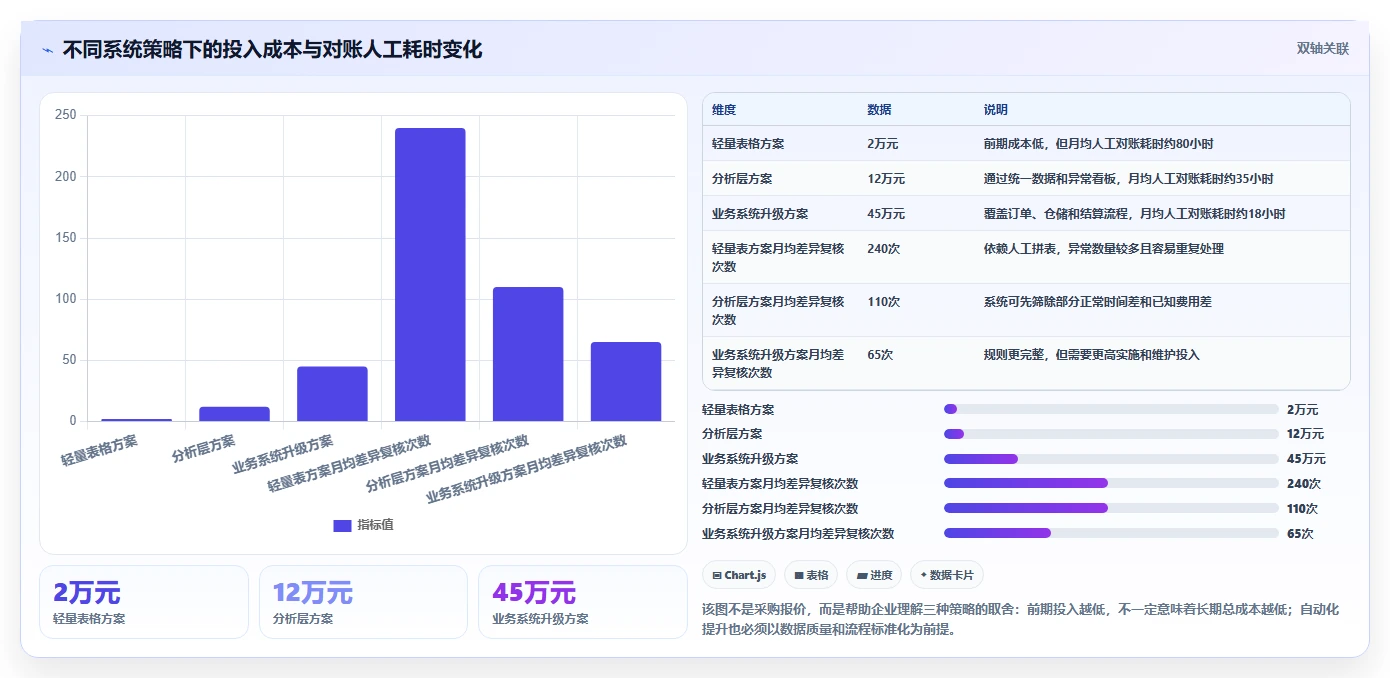Select the Chart.js tag
Image resolution: width=1390 pixels, height=678 pixels.
pyautogui.click(x=739, y=575)
